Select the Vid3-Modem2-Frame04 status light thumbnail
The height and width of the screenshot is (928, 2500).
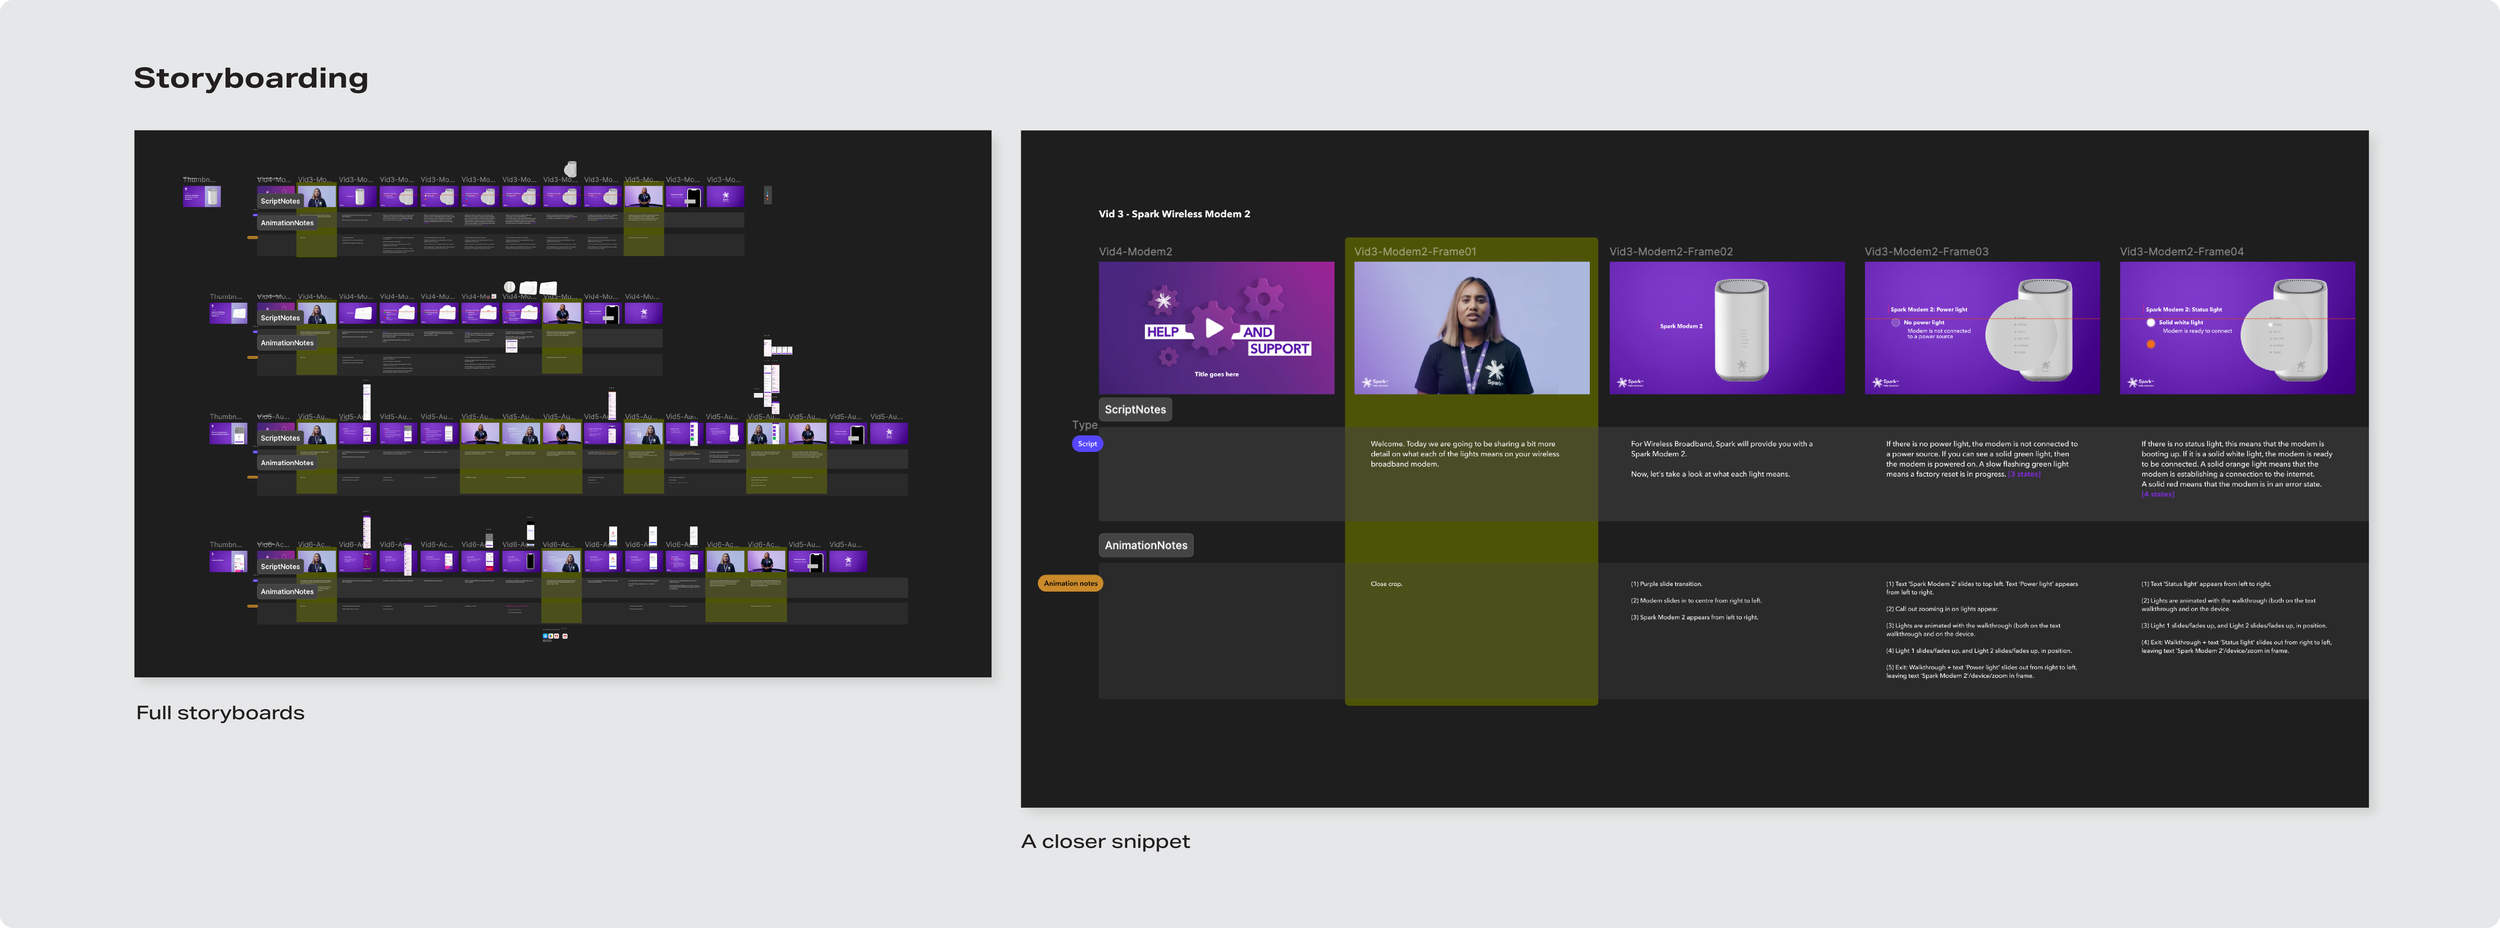pyautogui.click(x=2237, y=328)
